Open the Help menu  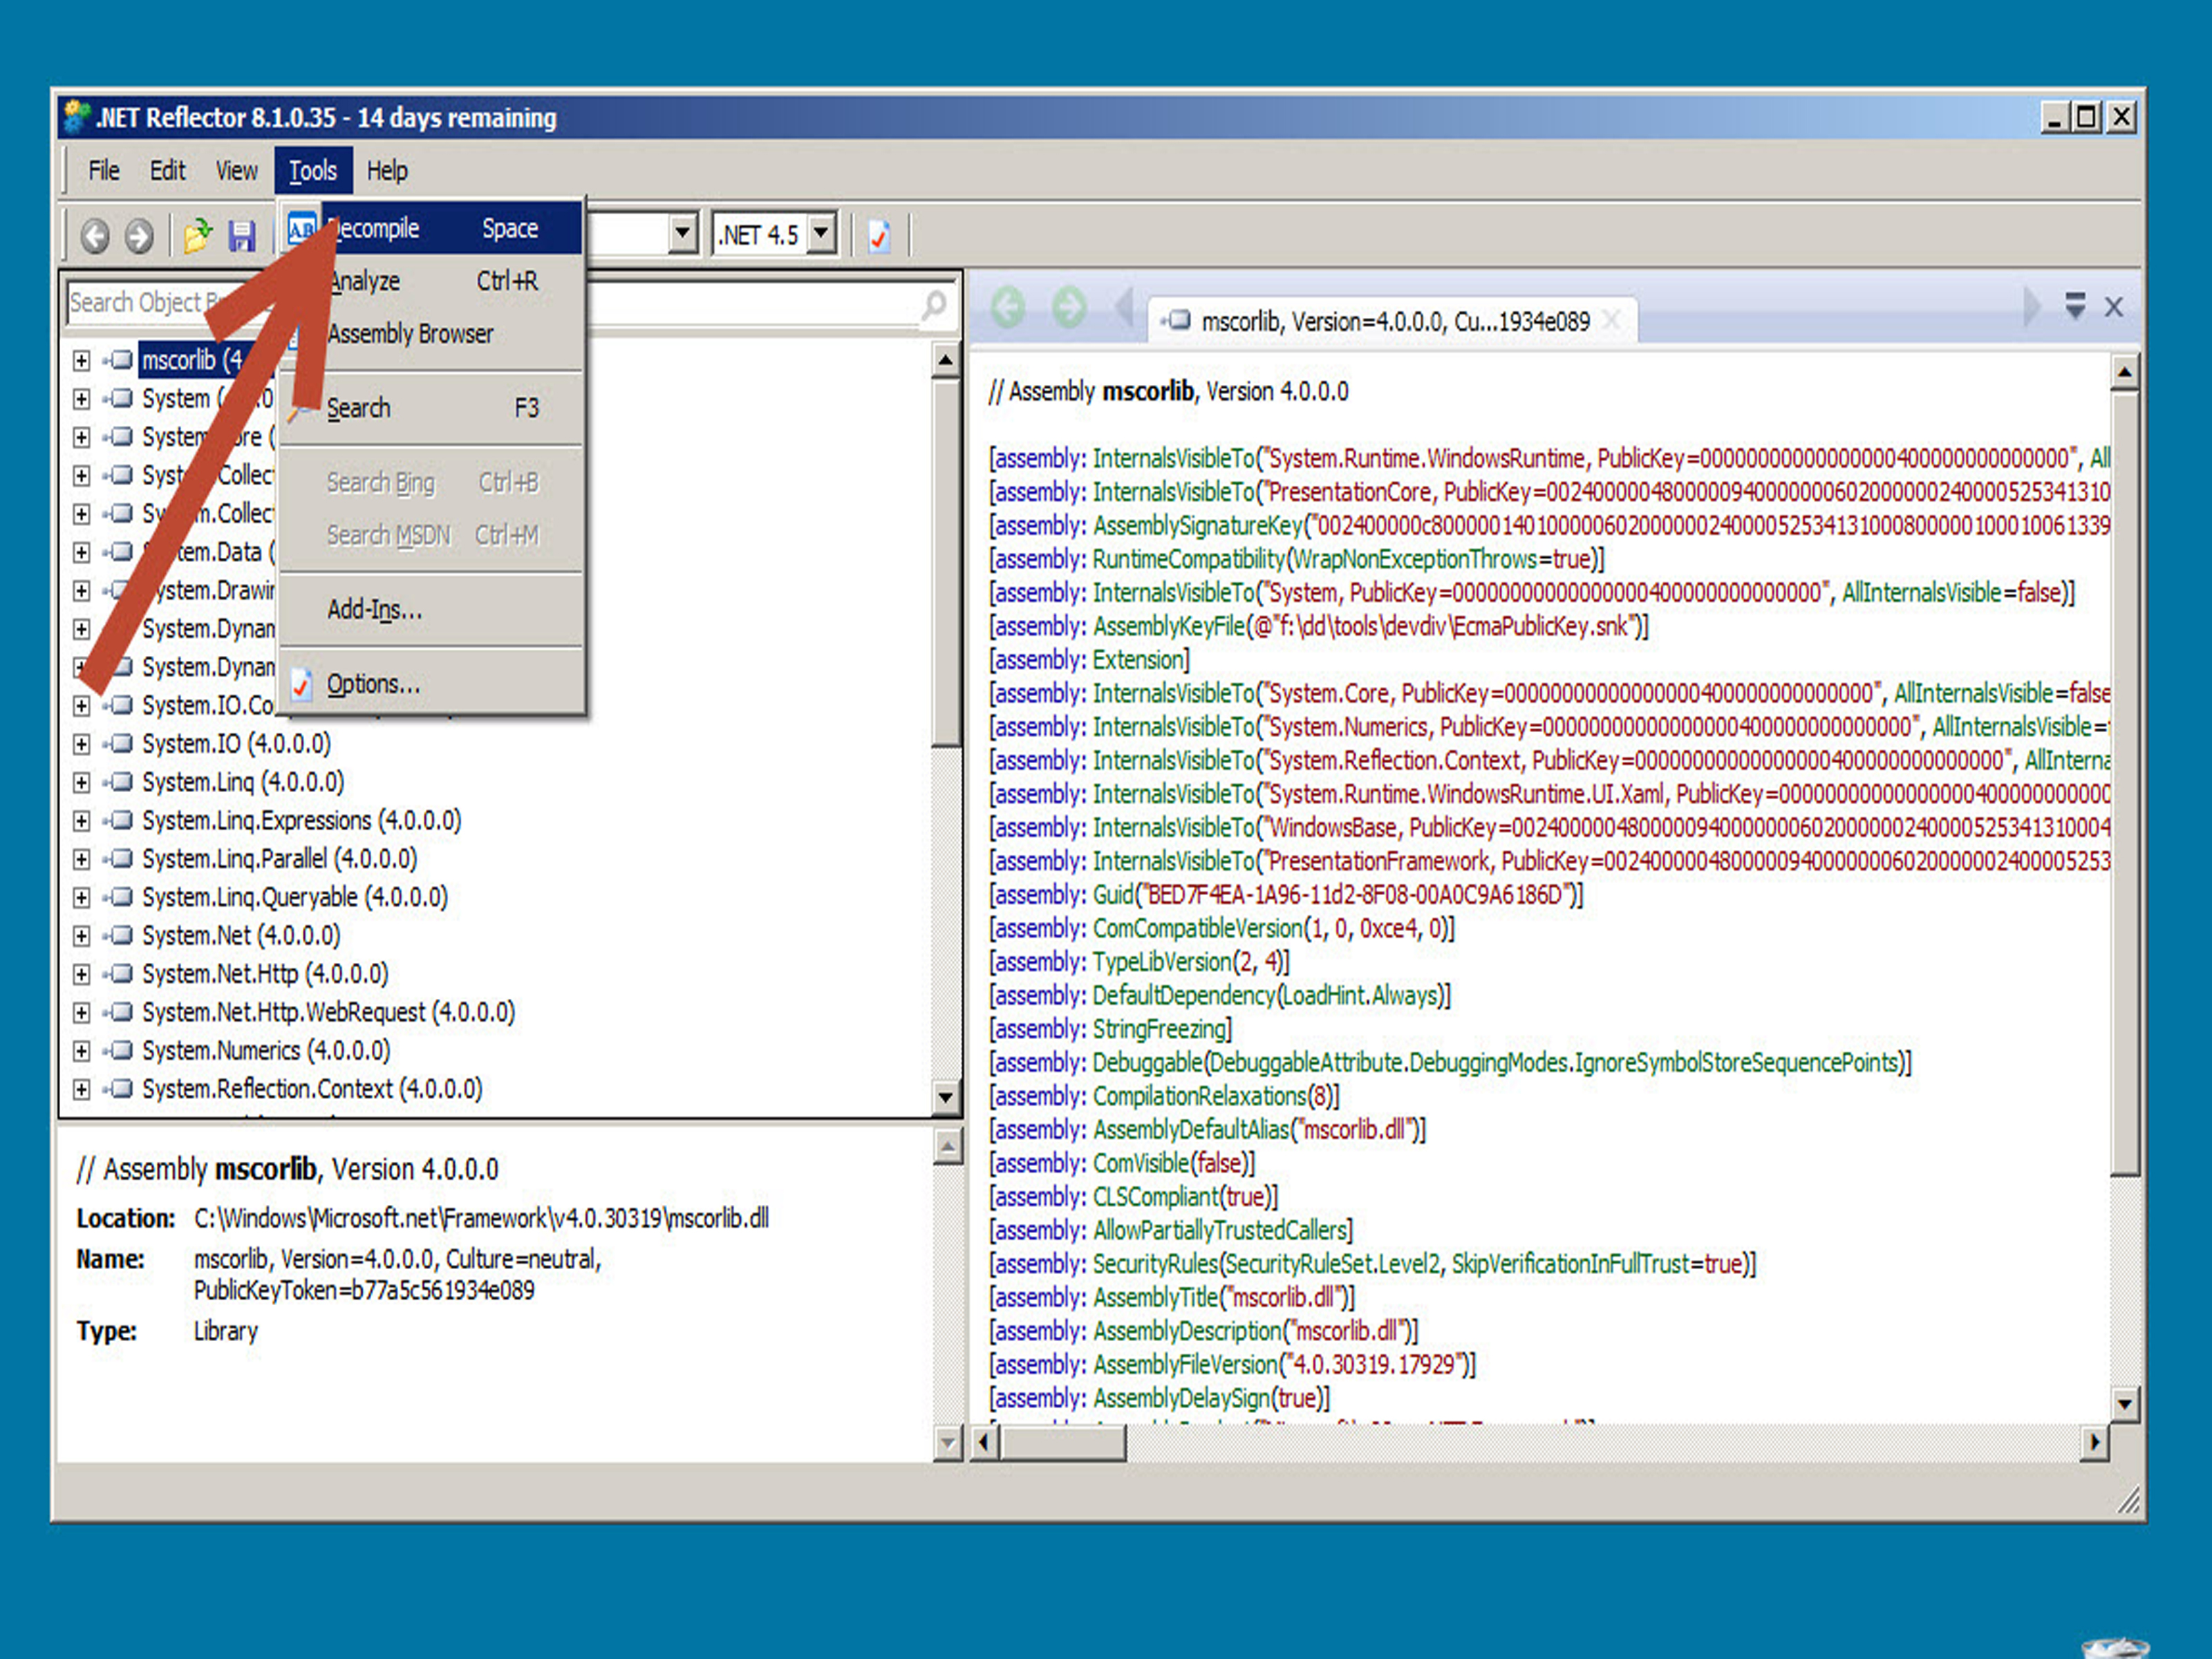click(387, 170)
